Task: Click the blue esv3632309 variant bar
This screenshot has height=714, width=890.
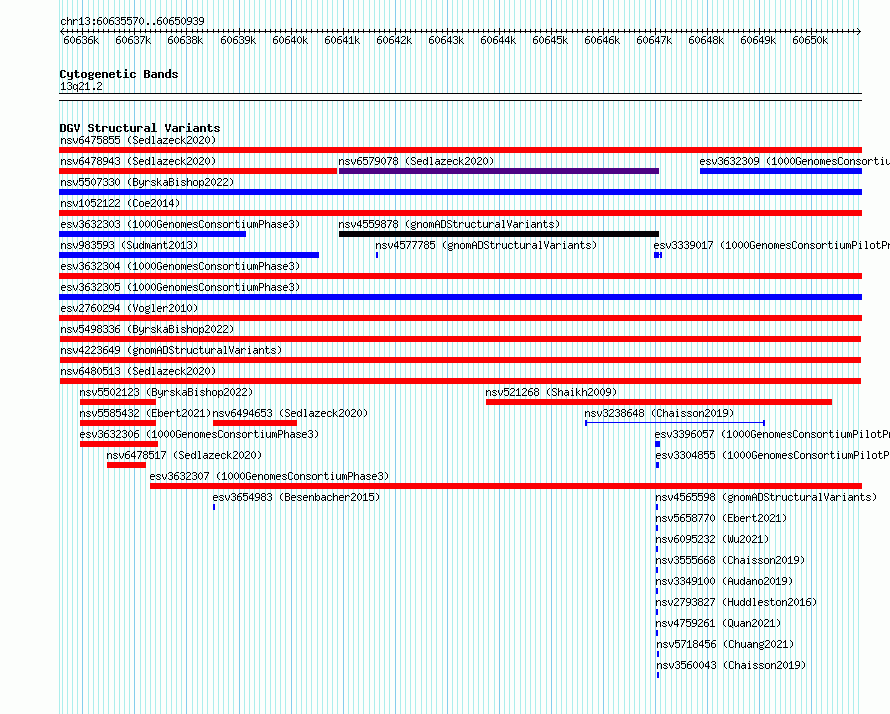Action: 781,171
